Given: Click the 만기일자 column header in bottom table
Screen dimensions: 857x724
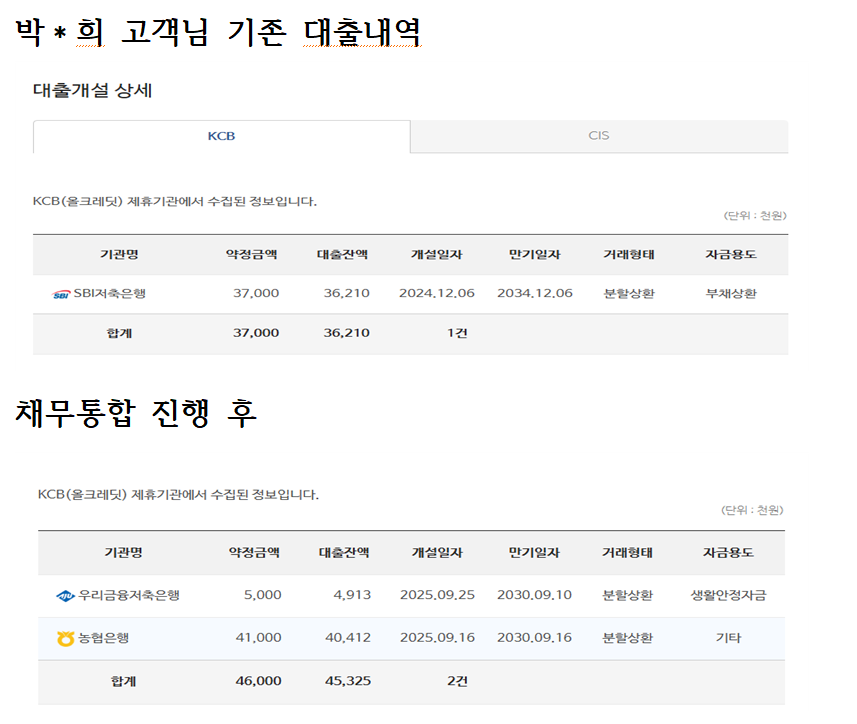Looking at the screenshot, I should click(x=533, y=553).
